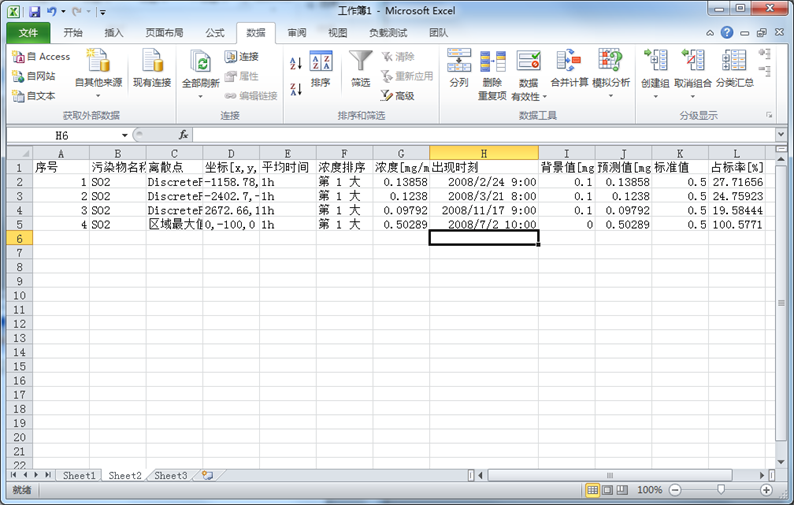
Task: Switch to Page Break Preview in status bar
Action: pyautogui.click(x=622, y=490)
